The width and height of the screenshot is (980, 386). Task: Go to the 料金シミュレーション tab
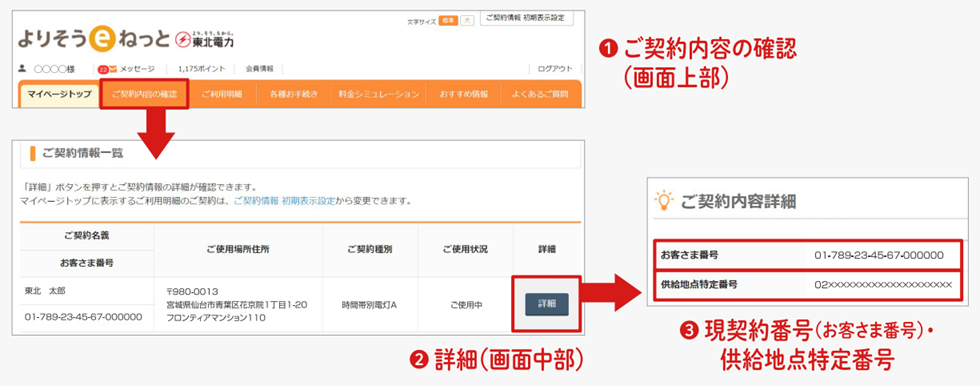tap(379, 95)
